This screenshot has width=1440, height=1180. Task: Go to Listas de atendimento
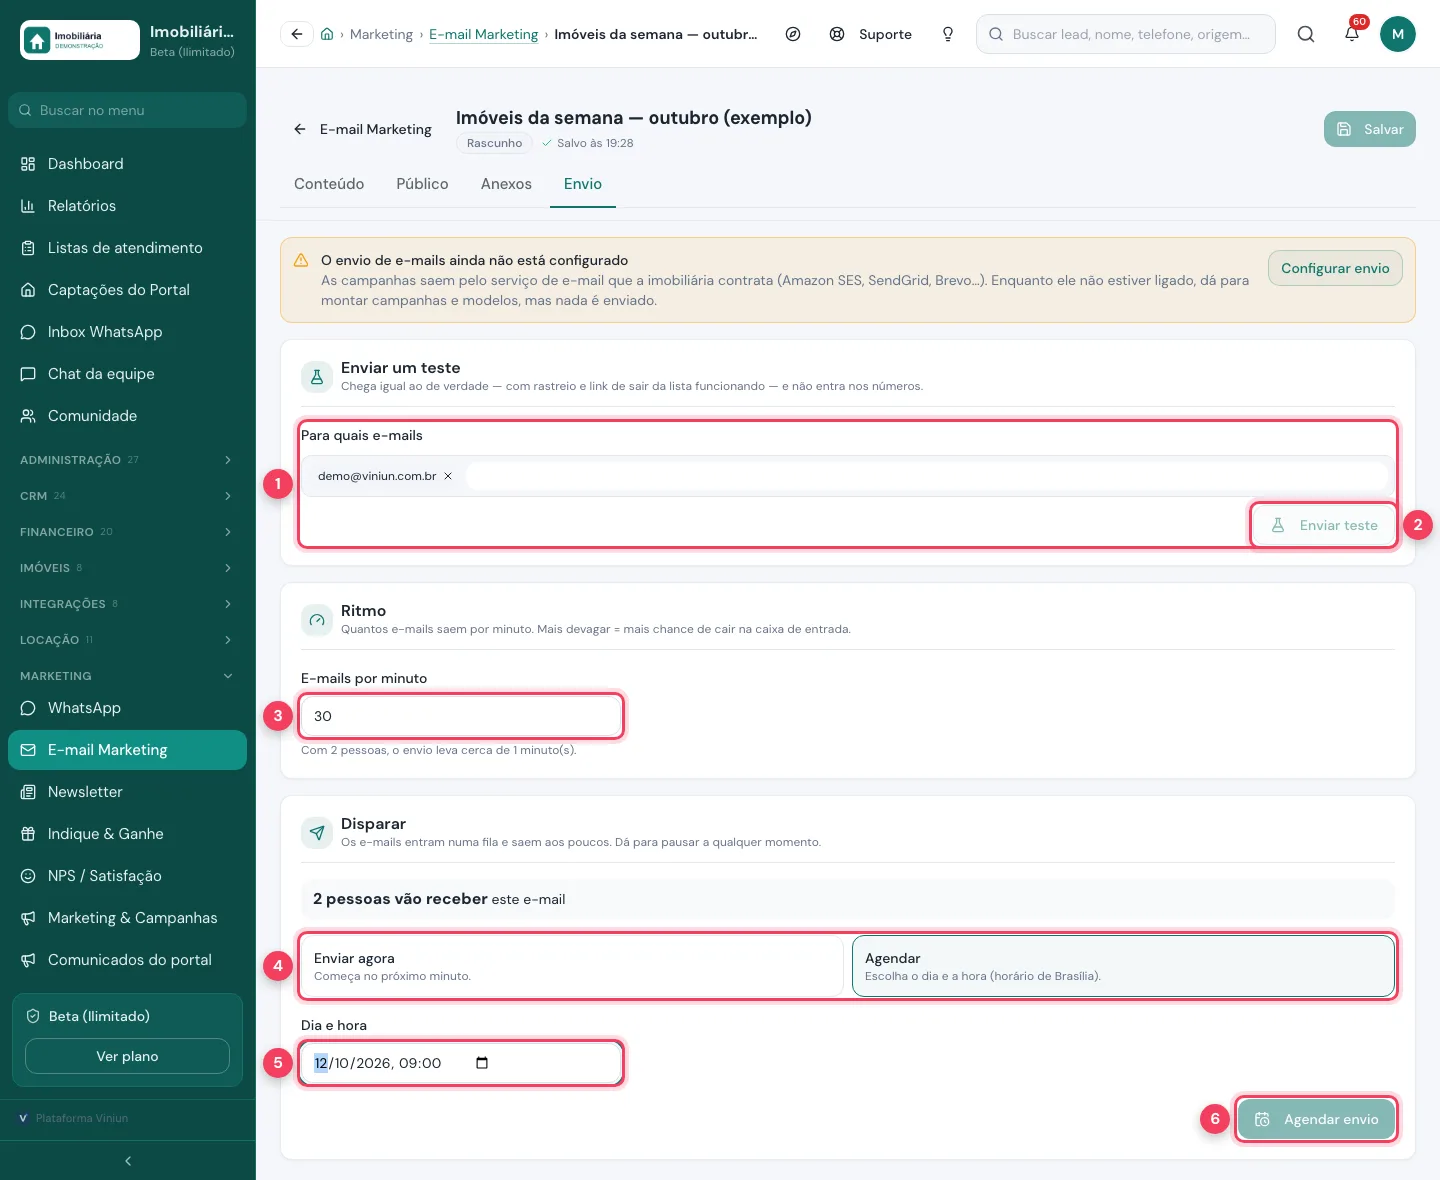(127, 248)
